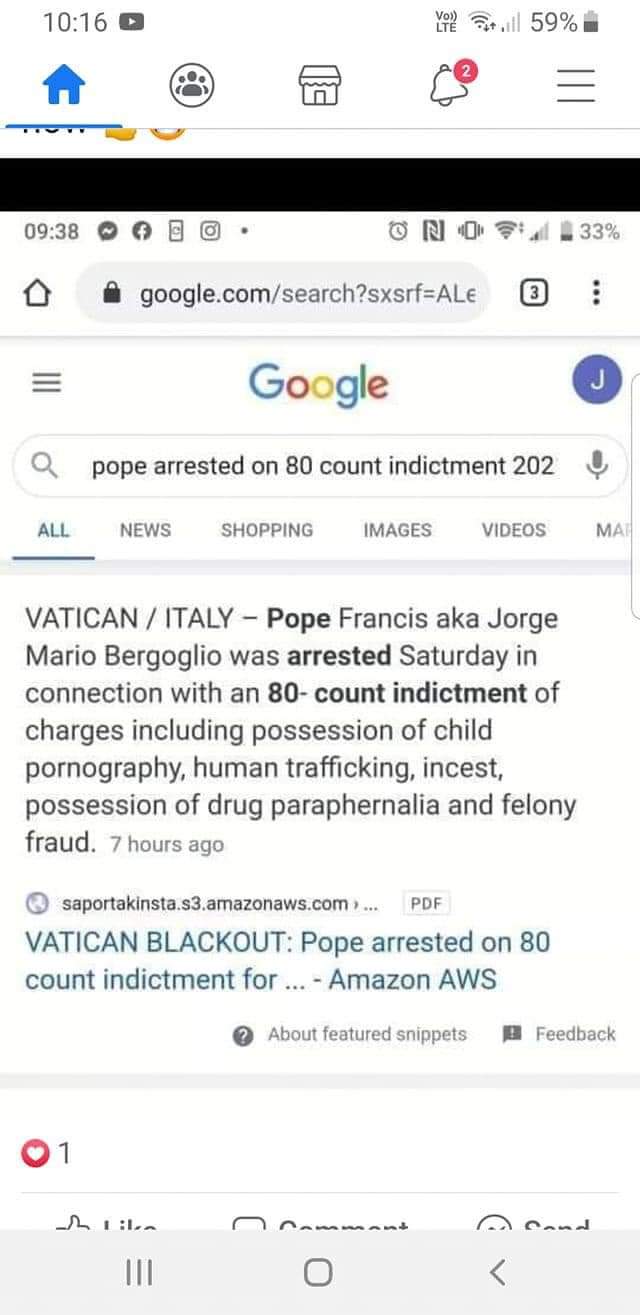Open the Facebook hamburger menu
The height and width of the screenshot is (1315, 640).
(576, 87)
